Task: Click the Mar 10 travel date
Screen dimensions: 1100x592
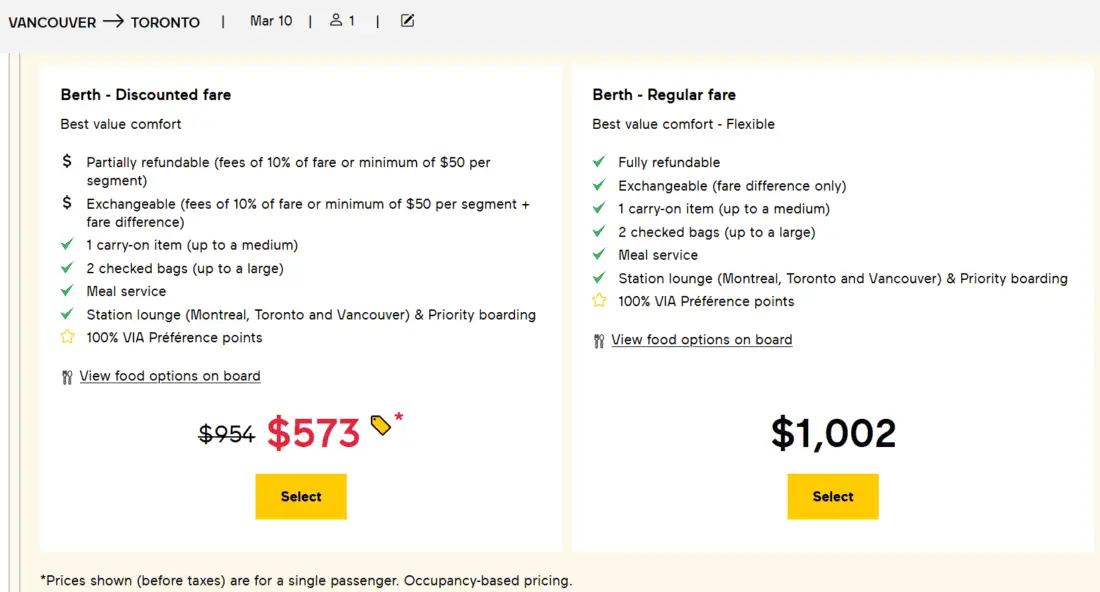Action: point(271,21)
